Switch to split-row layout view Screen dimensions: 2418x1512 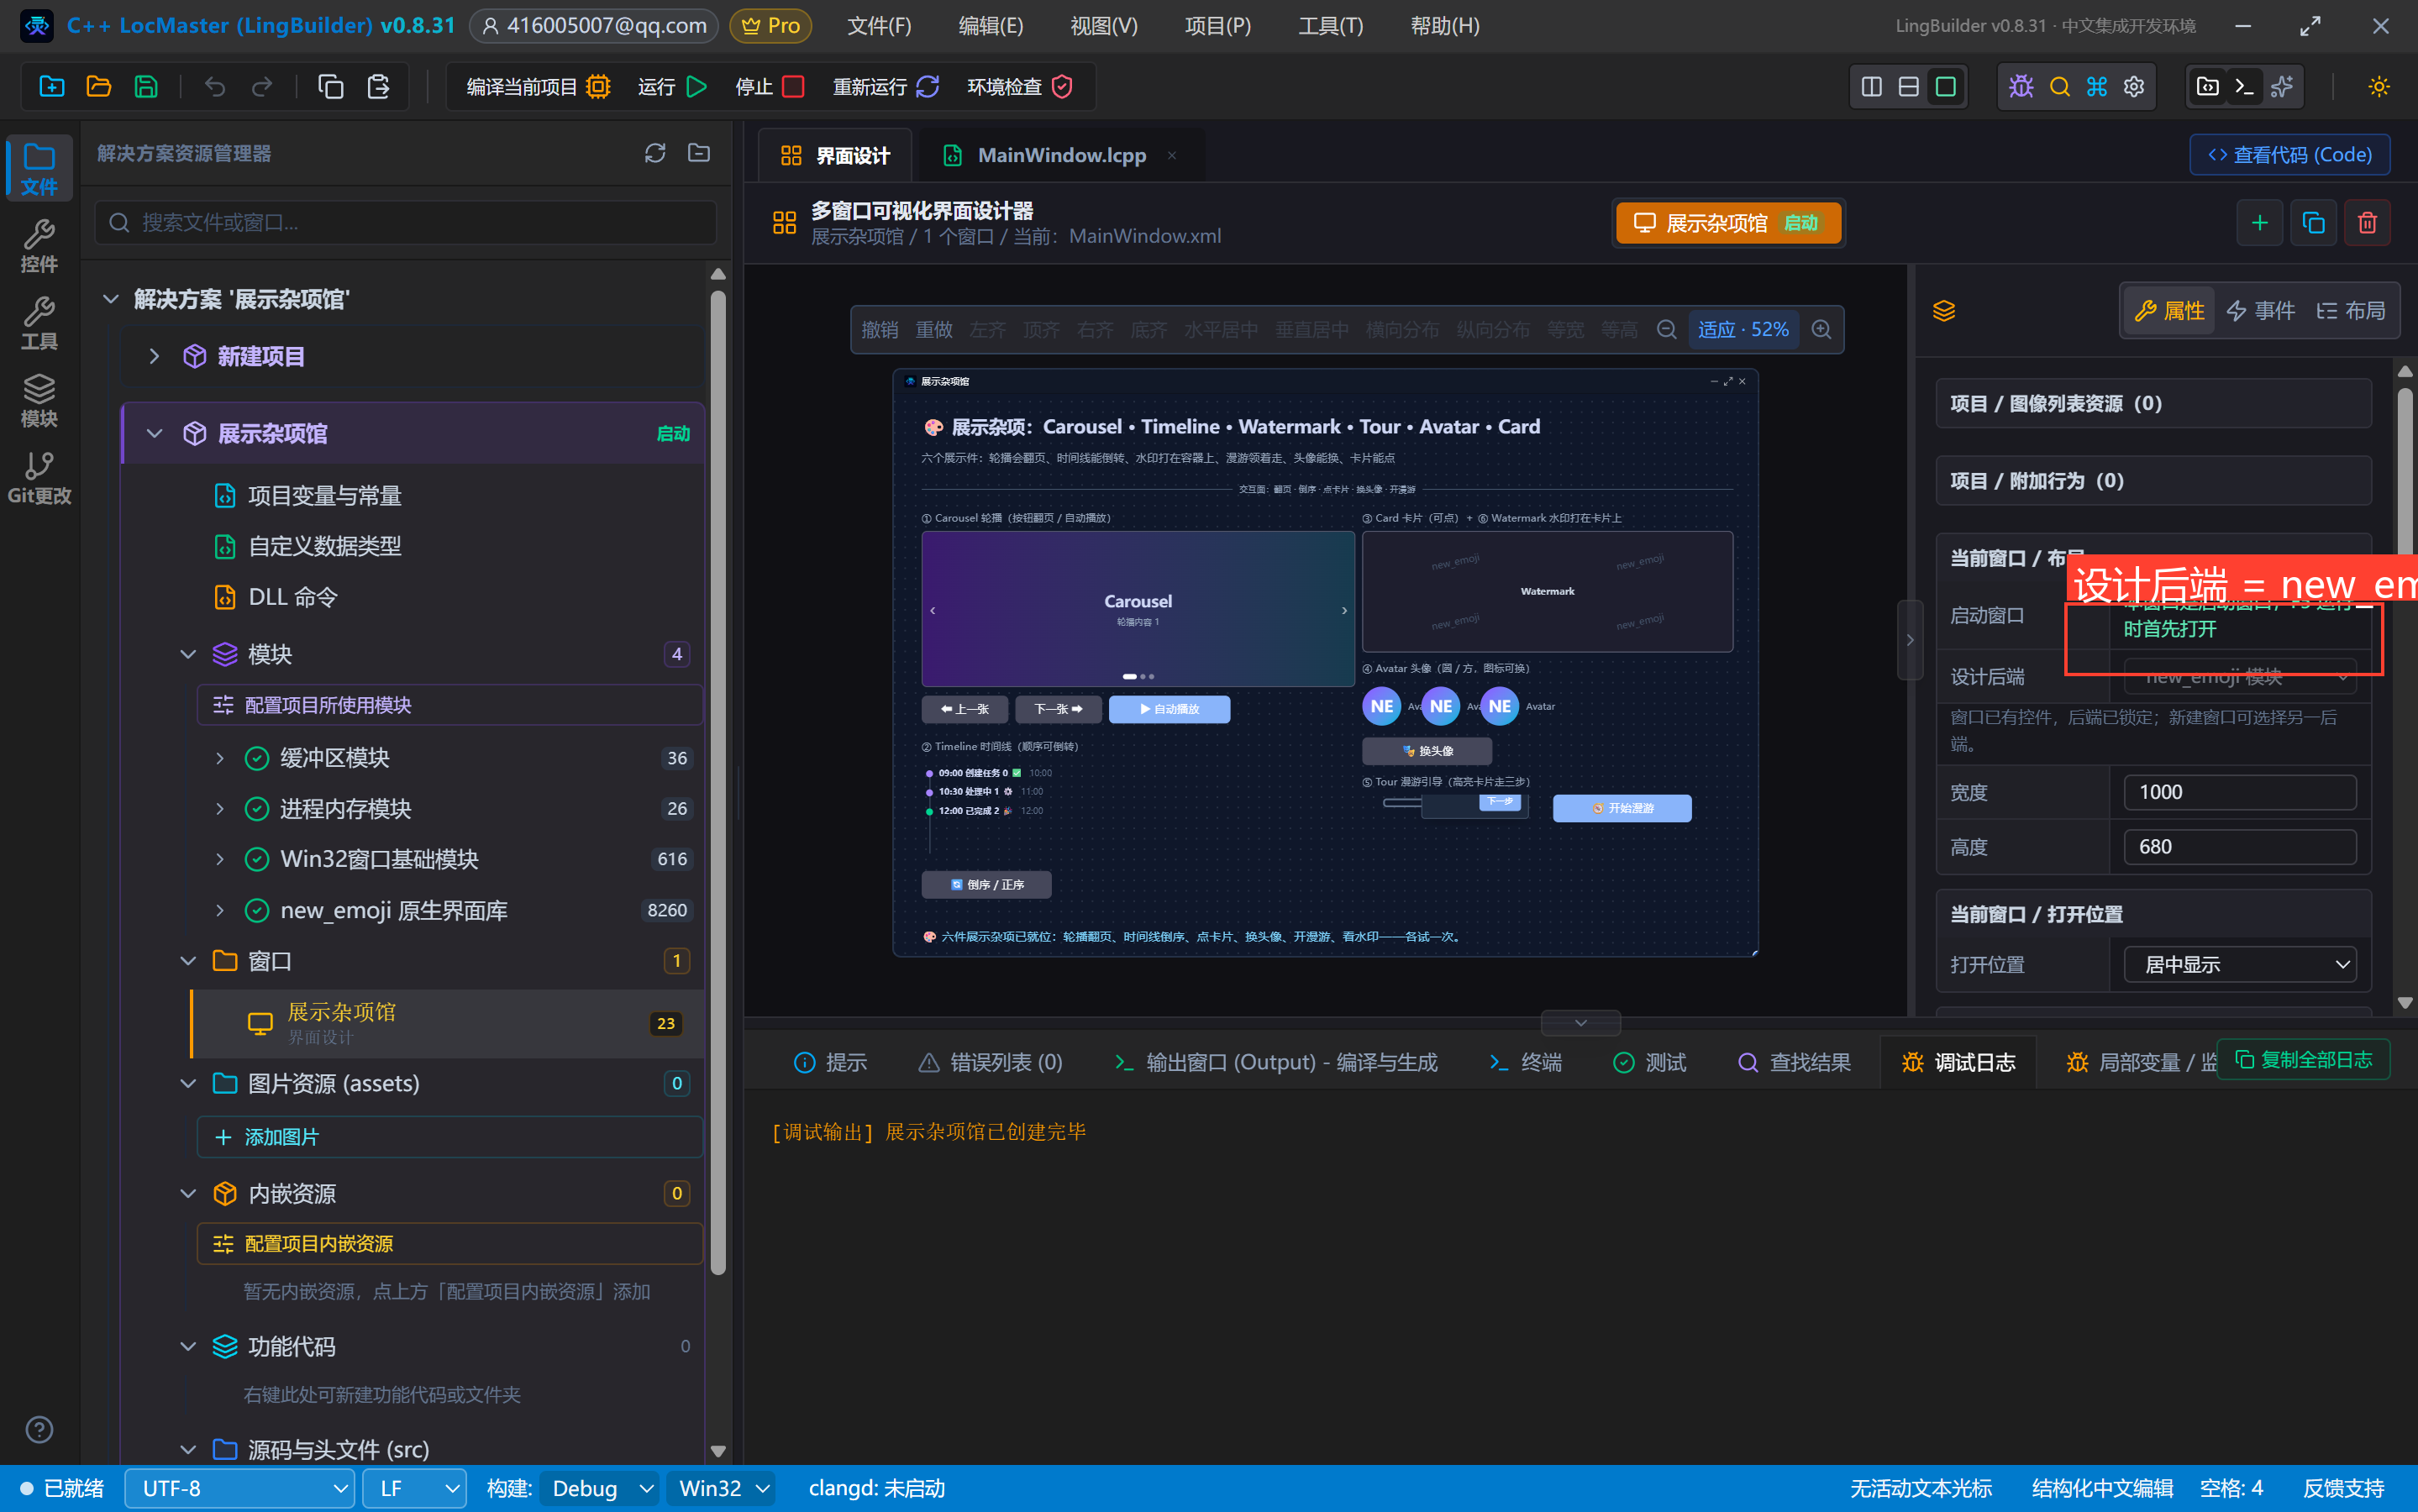[1908, 87]
